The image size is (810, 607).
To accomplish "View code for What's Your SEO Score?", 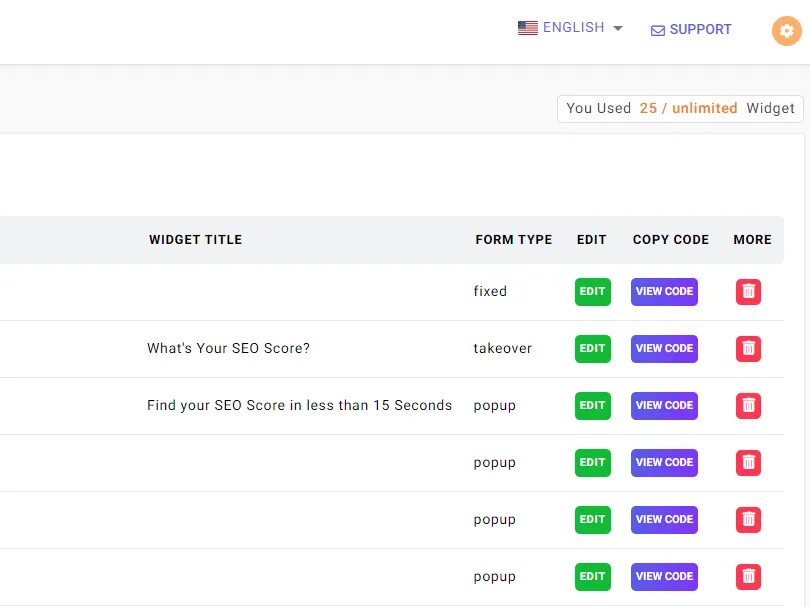I will tap(664, 349).
